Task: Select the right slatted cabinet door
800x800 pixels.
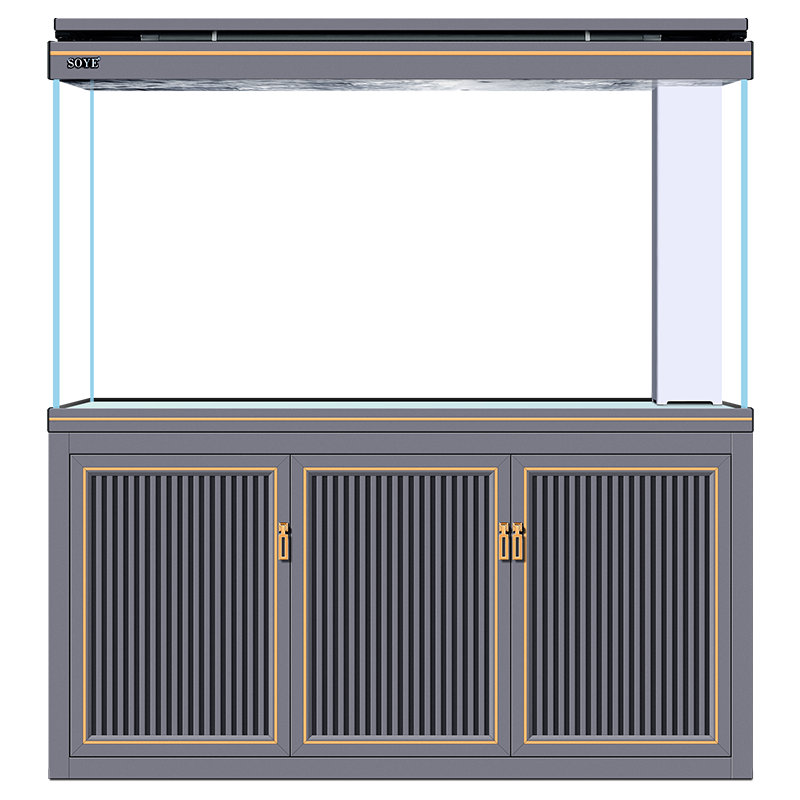Action: [620, 606]
